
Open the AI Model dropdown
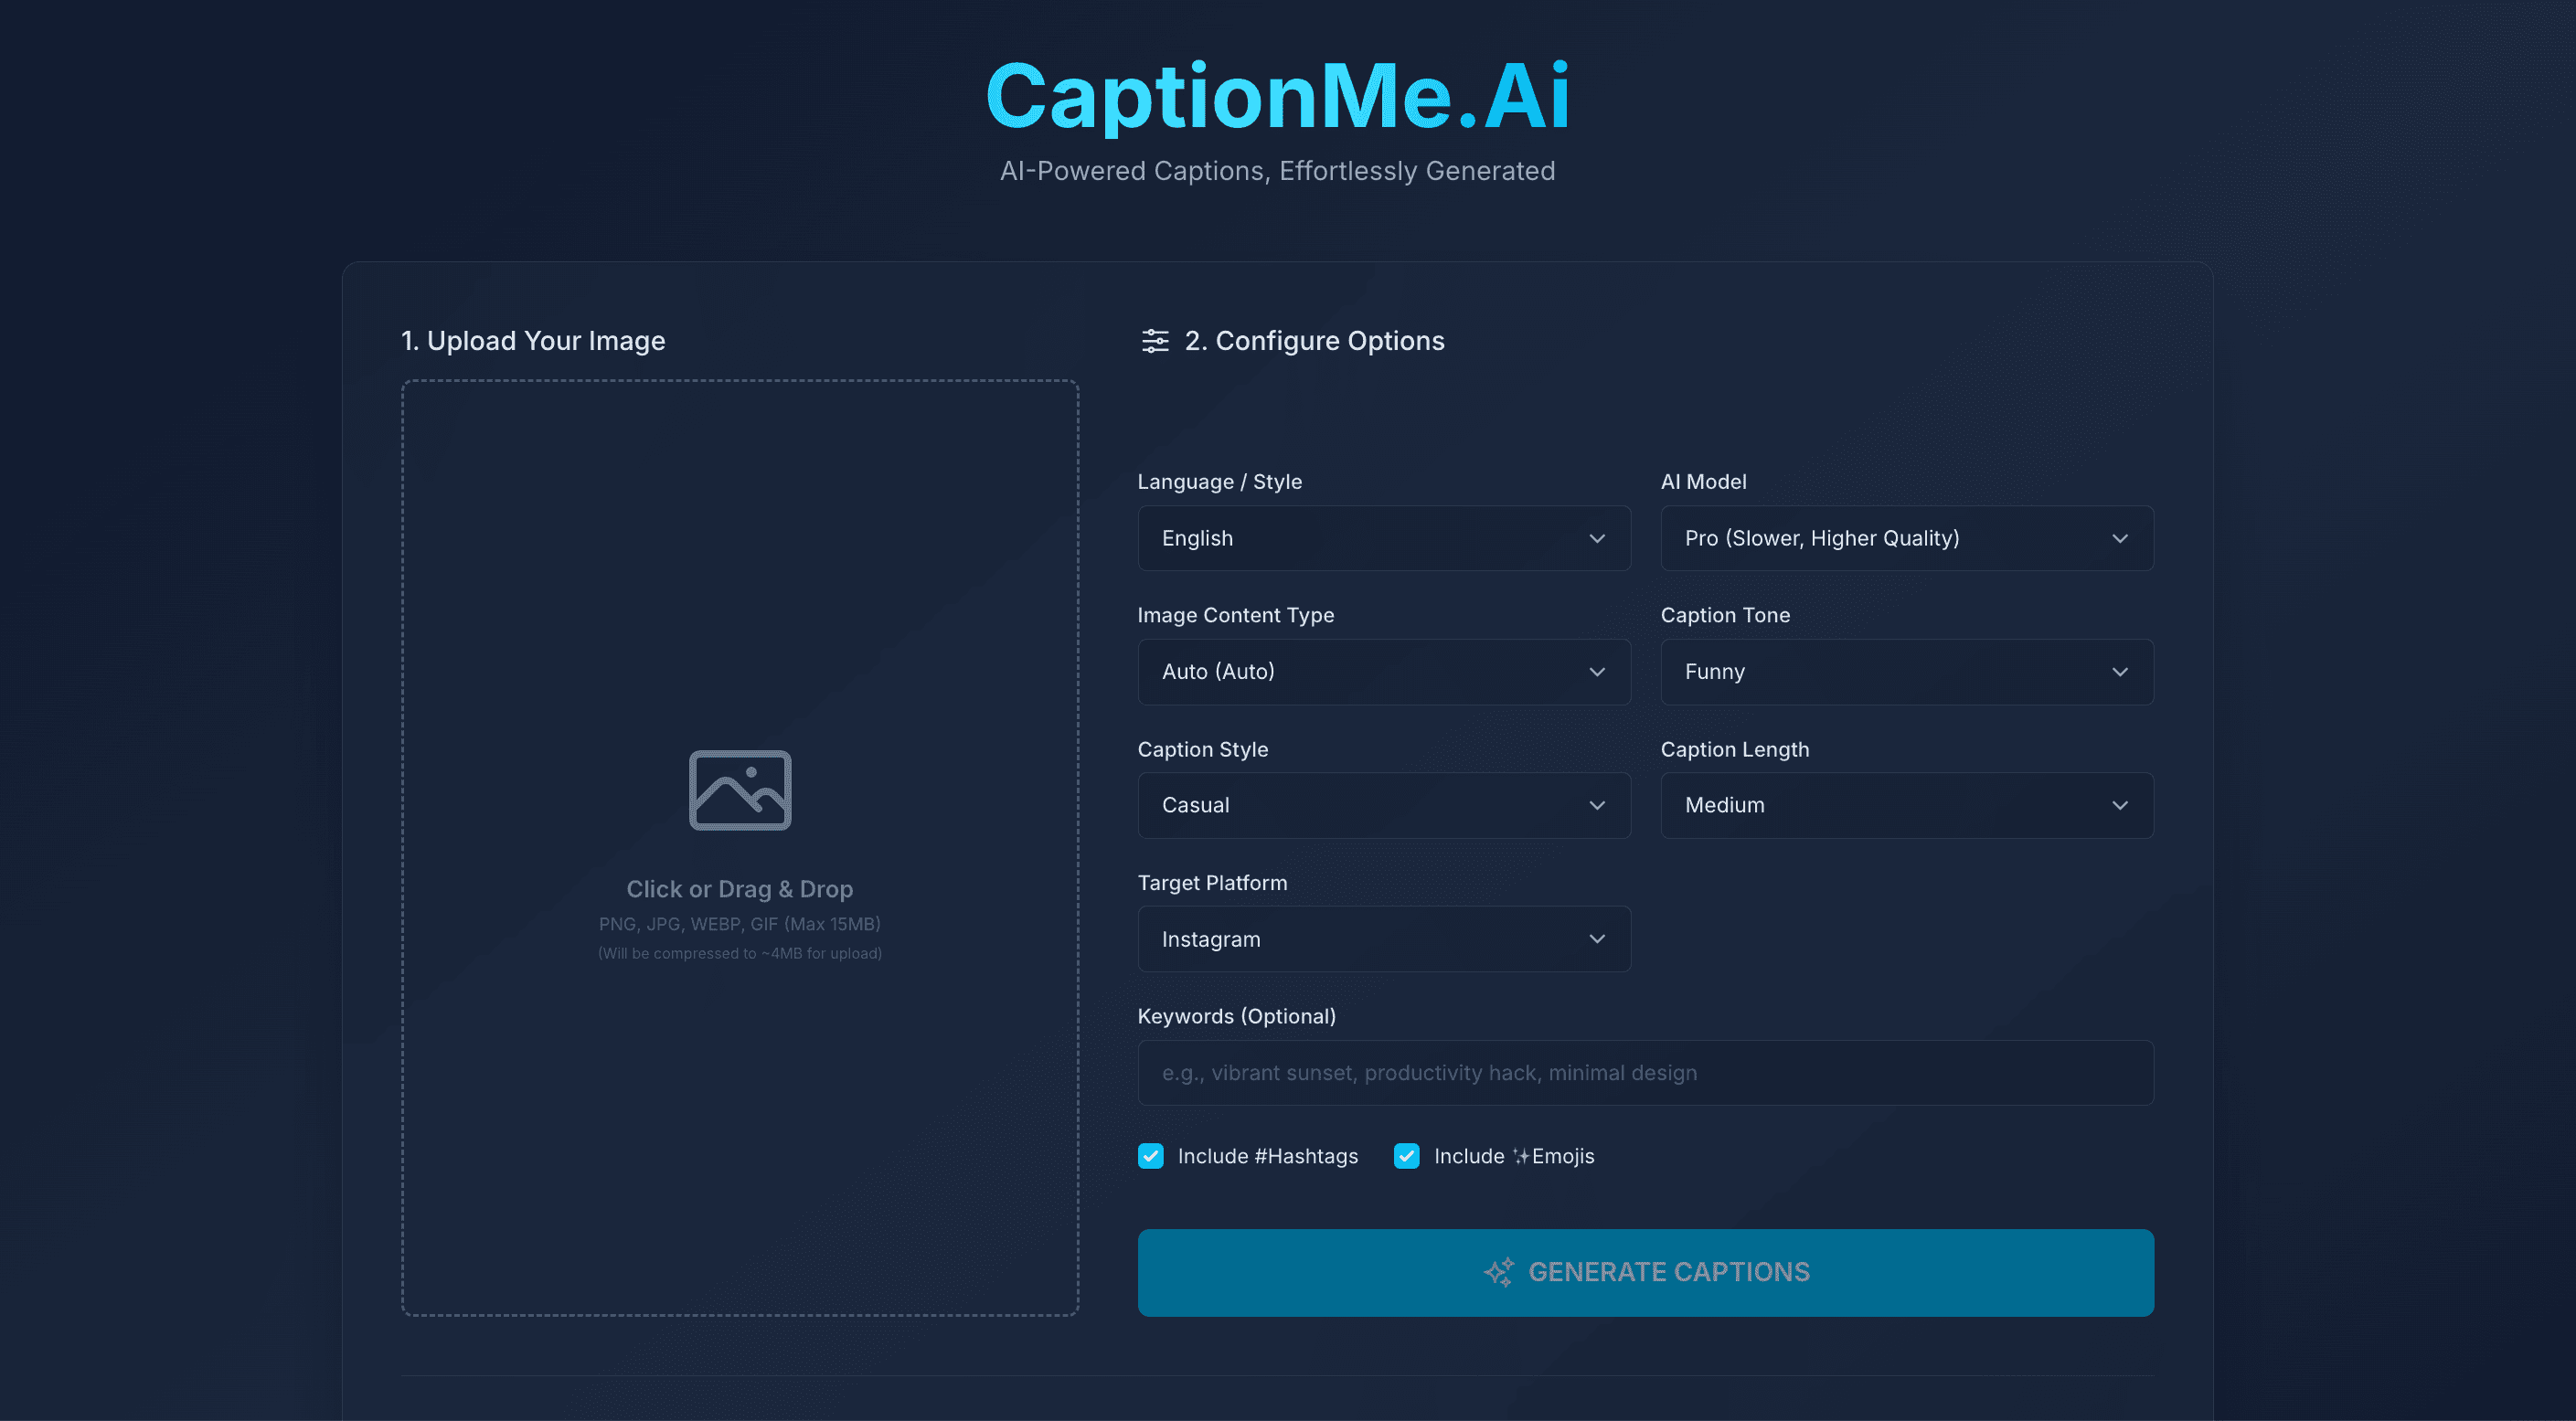tap(1906, 538)
